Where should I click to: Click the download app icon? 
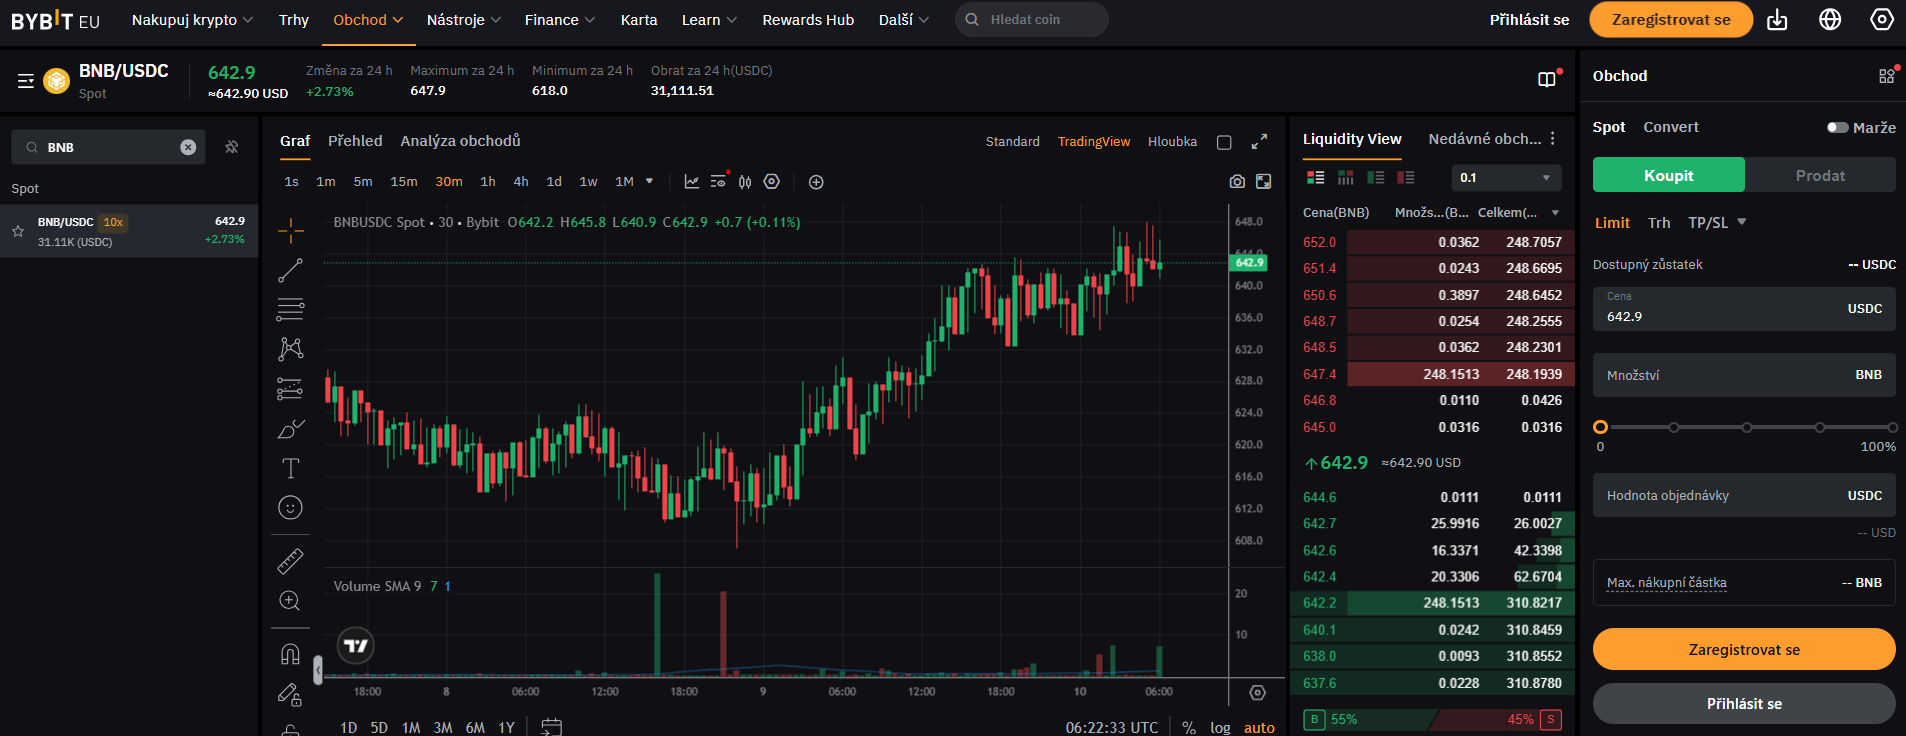pyautogui.click(x=1777, y=20)
